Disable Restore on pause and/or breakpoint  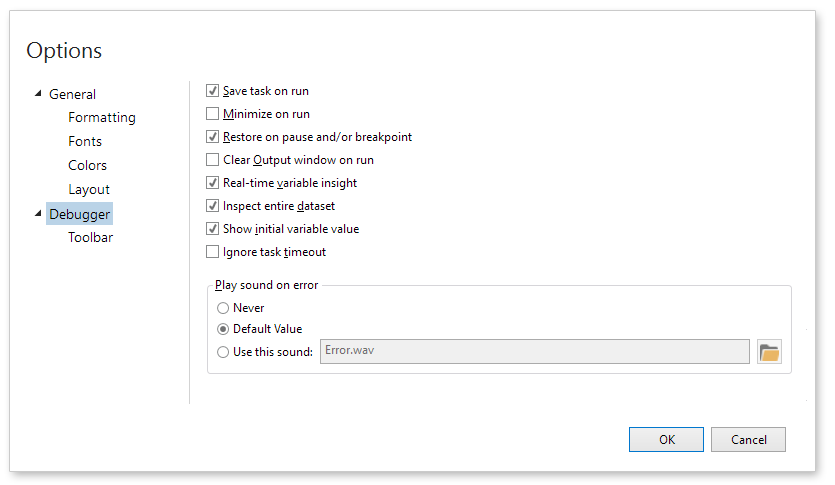[212, 137]
